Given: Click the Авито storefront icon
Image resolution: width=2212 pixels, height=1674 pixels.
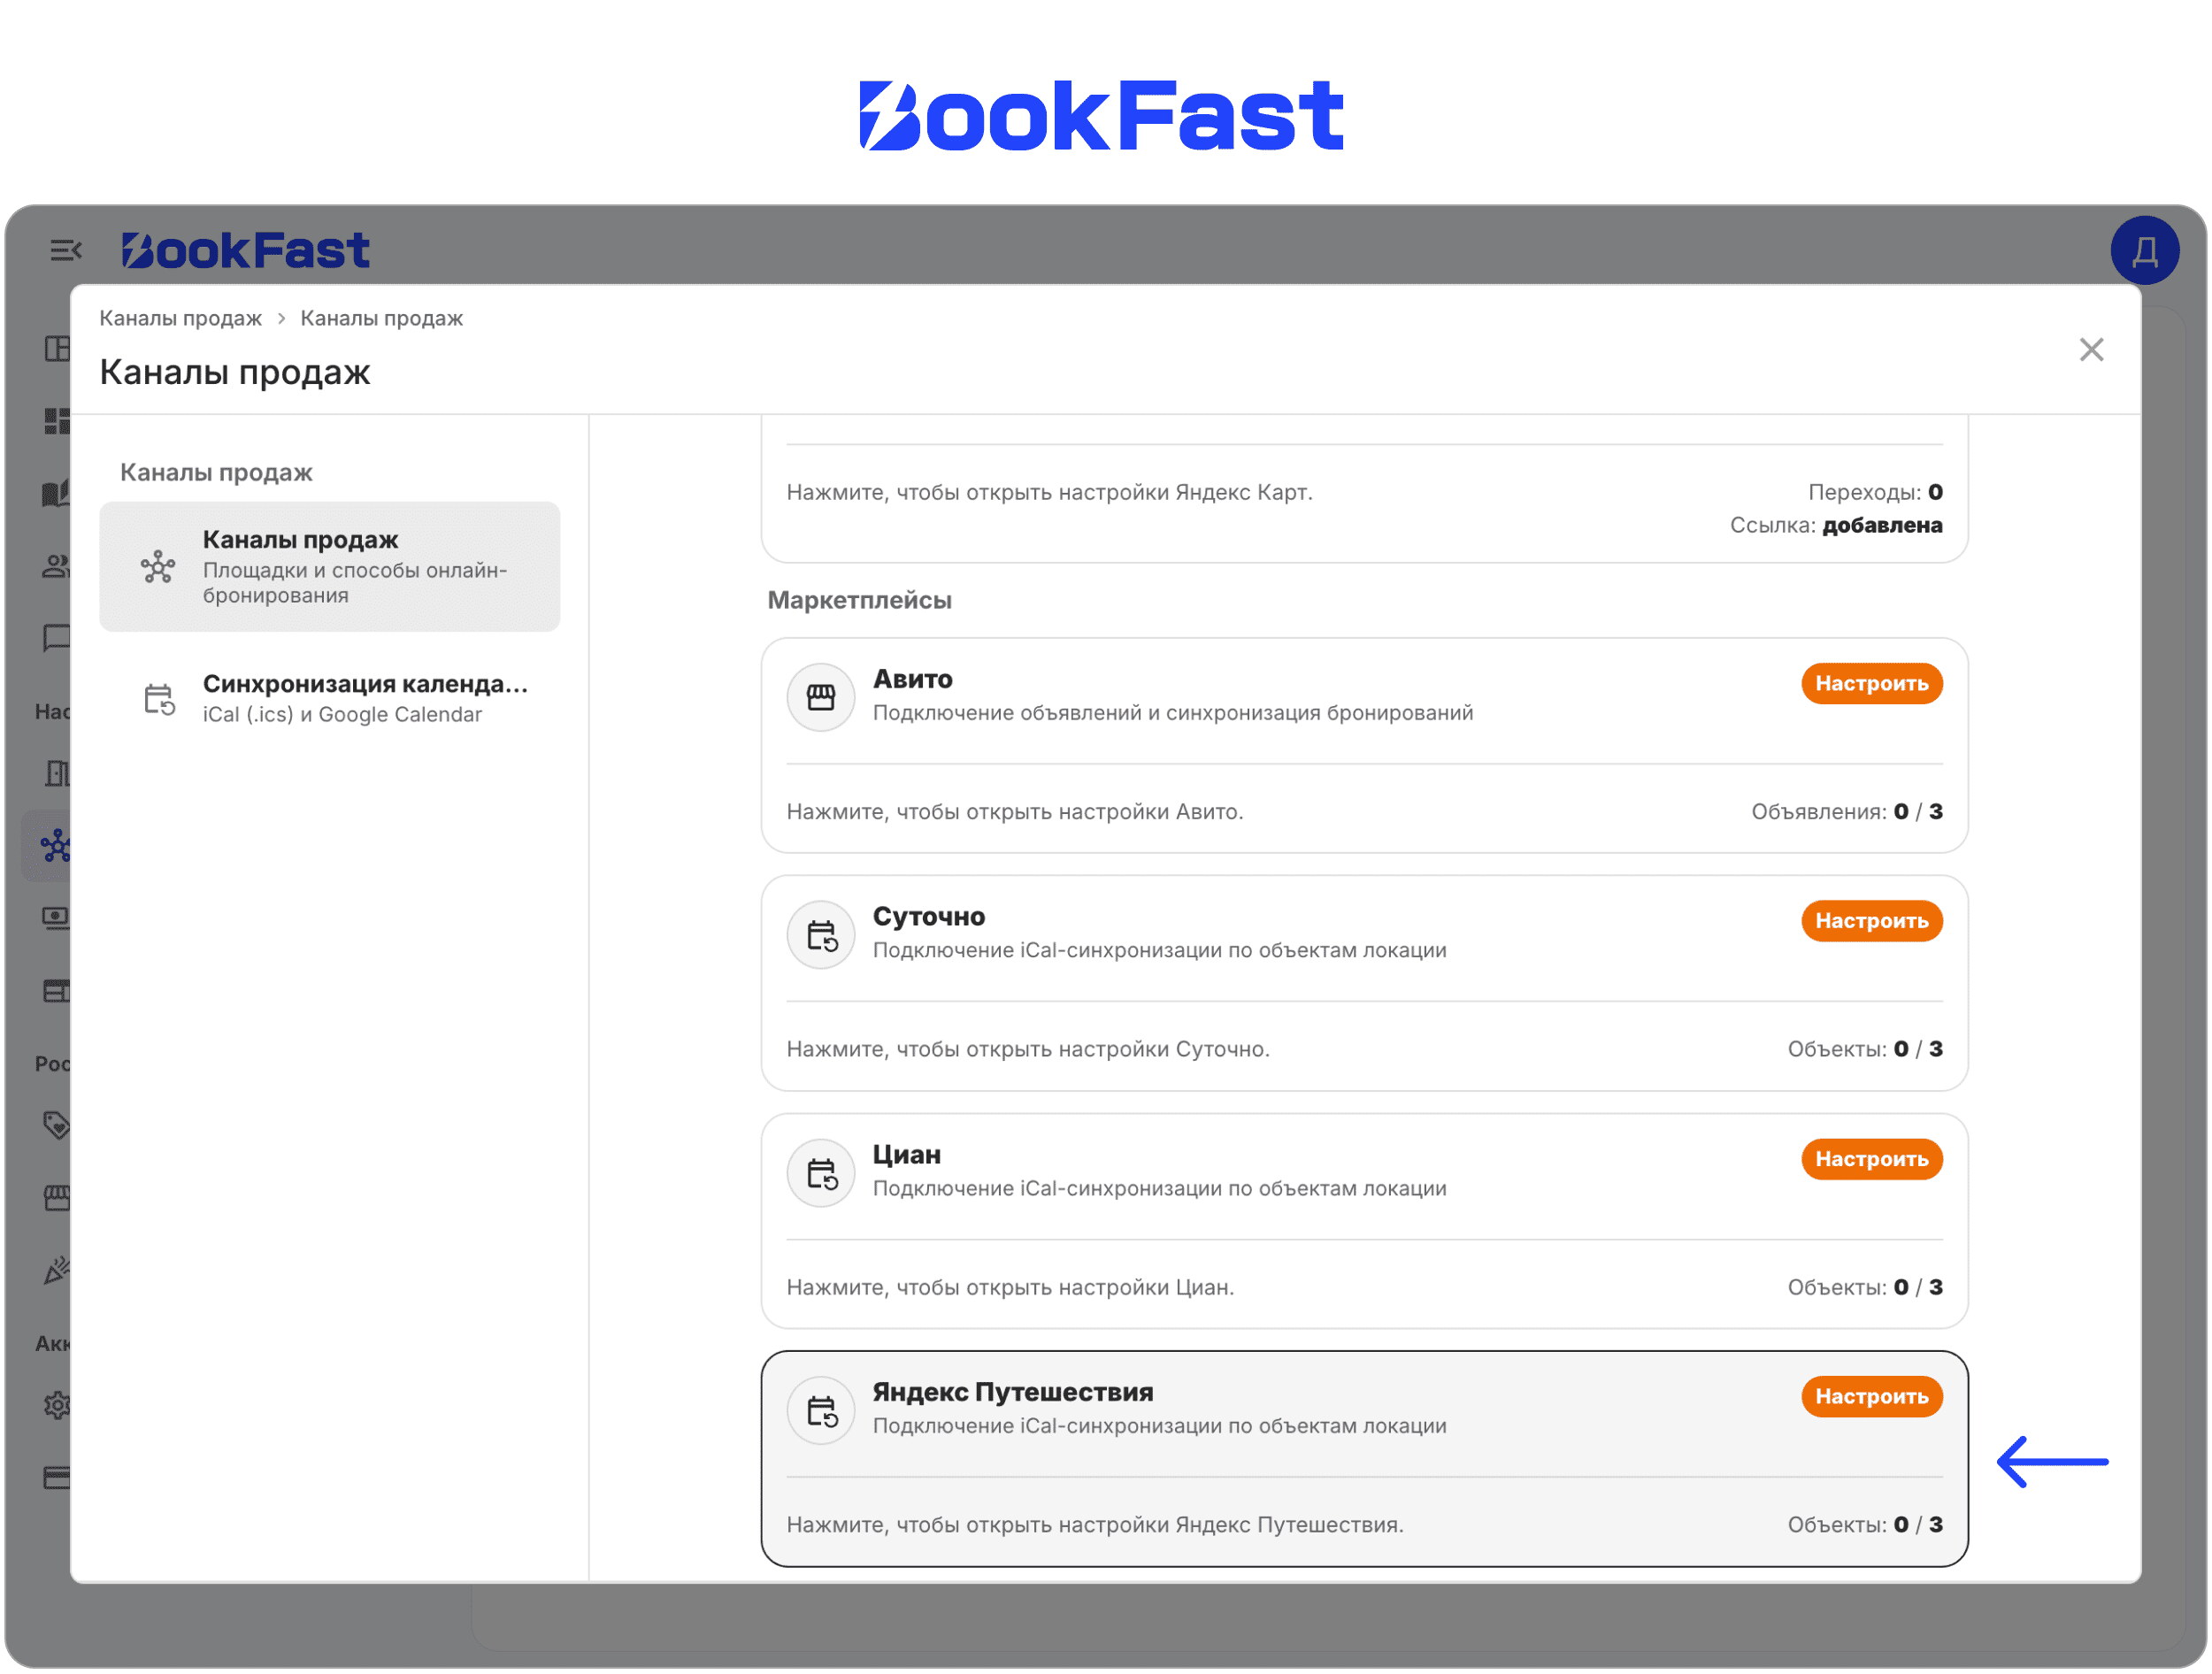Looking at the screenshot, I should tap(820, 697).
